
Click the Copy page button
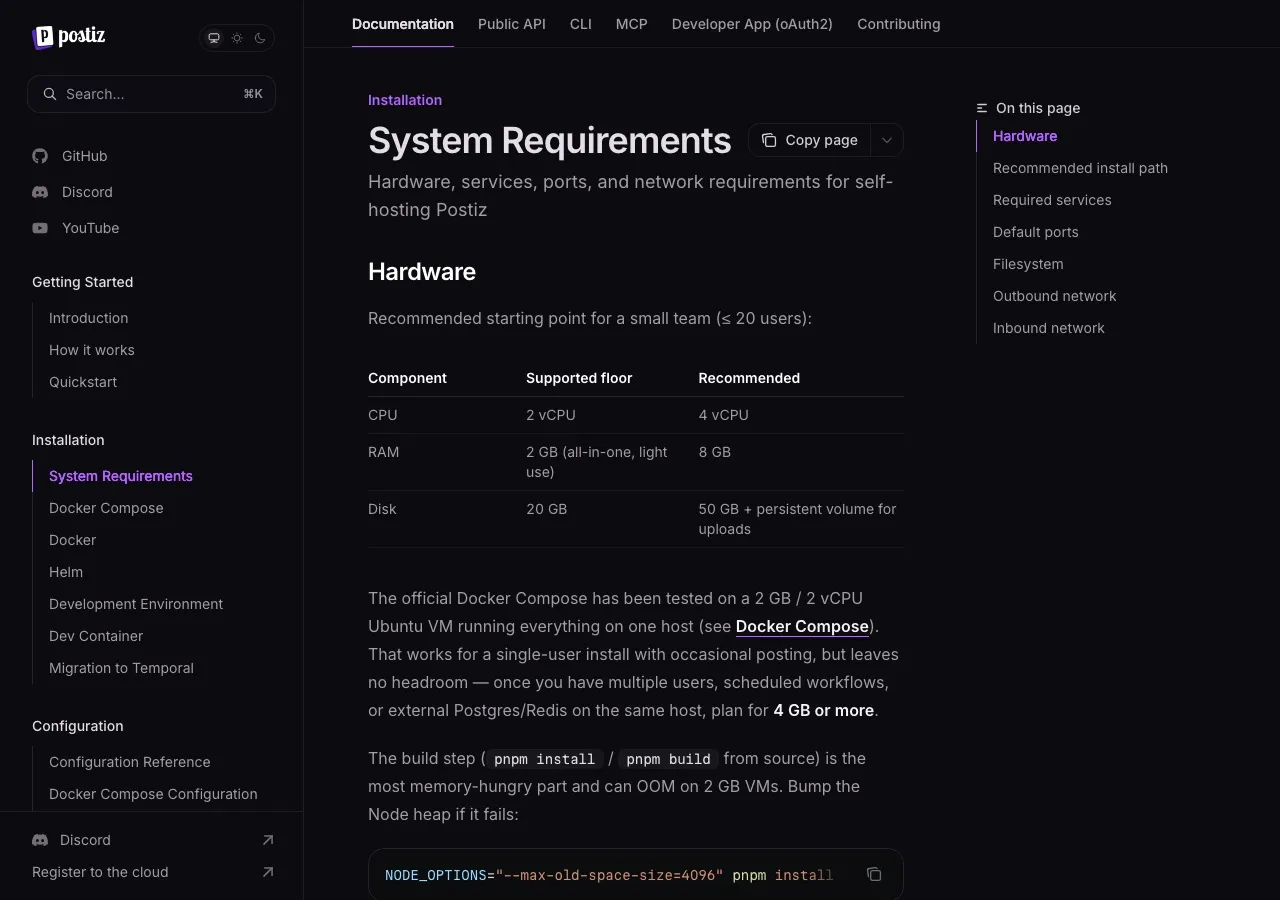810,140
